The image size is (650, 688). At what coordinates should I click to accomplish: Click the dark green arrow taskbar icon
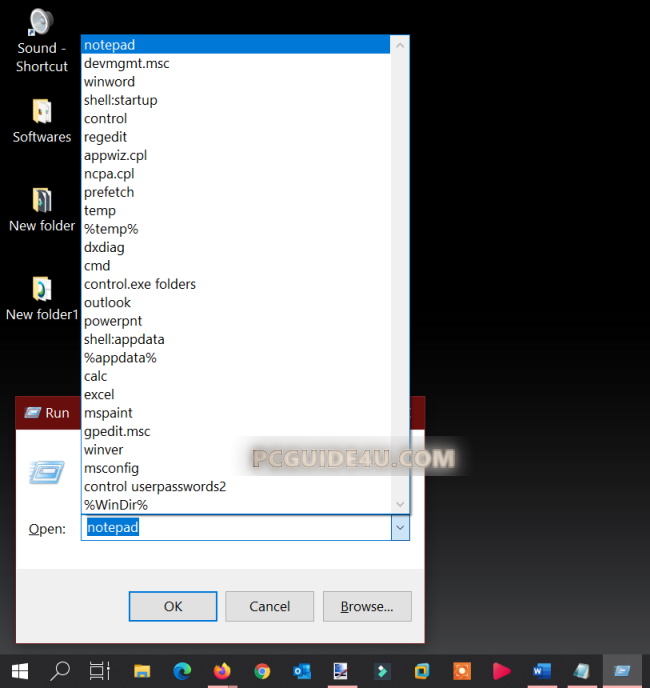point(382,671)
